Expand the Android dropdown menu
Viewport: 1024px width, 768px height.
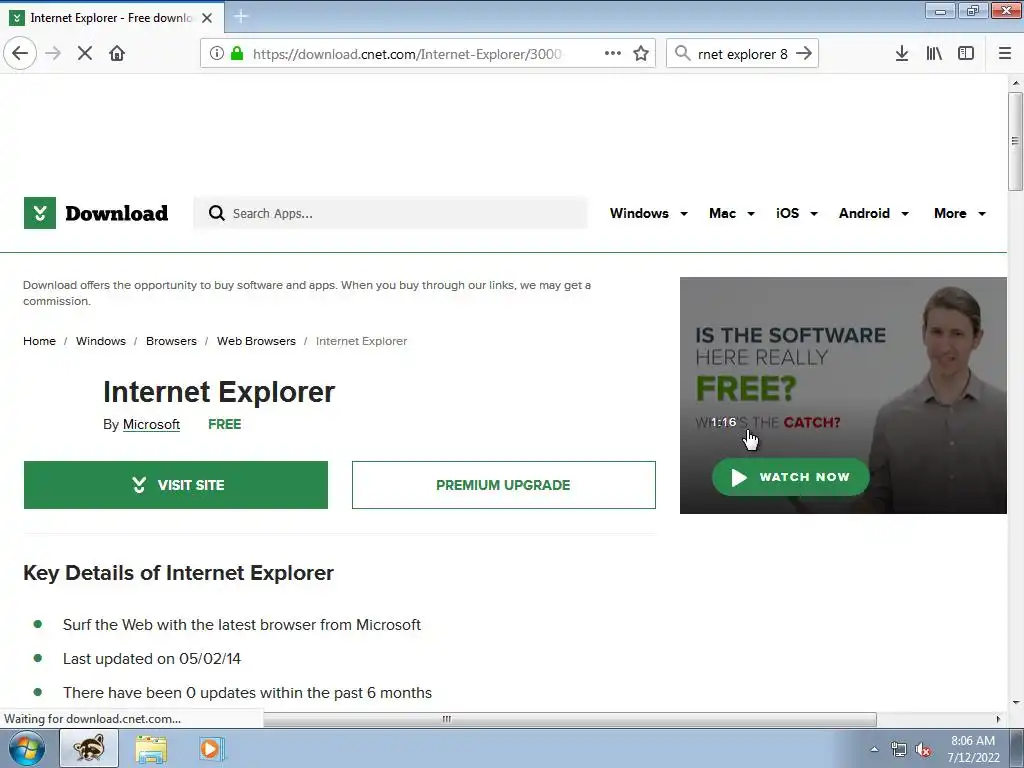[x=874, y=214]
